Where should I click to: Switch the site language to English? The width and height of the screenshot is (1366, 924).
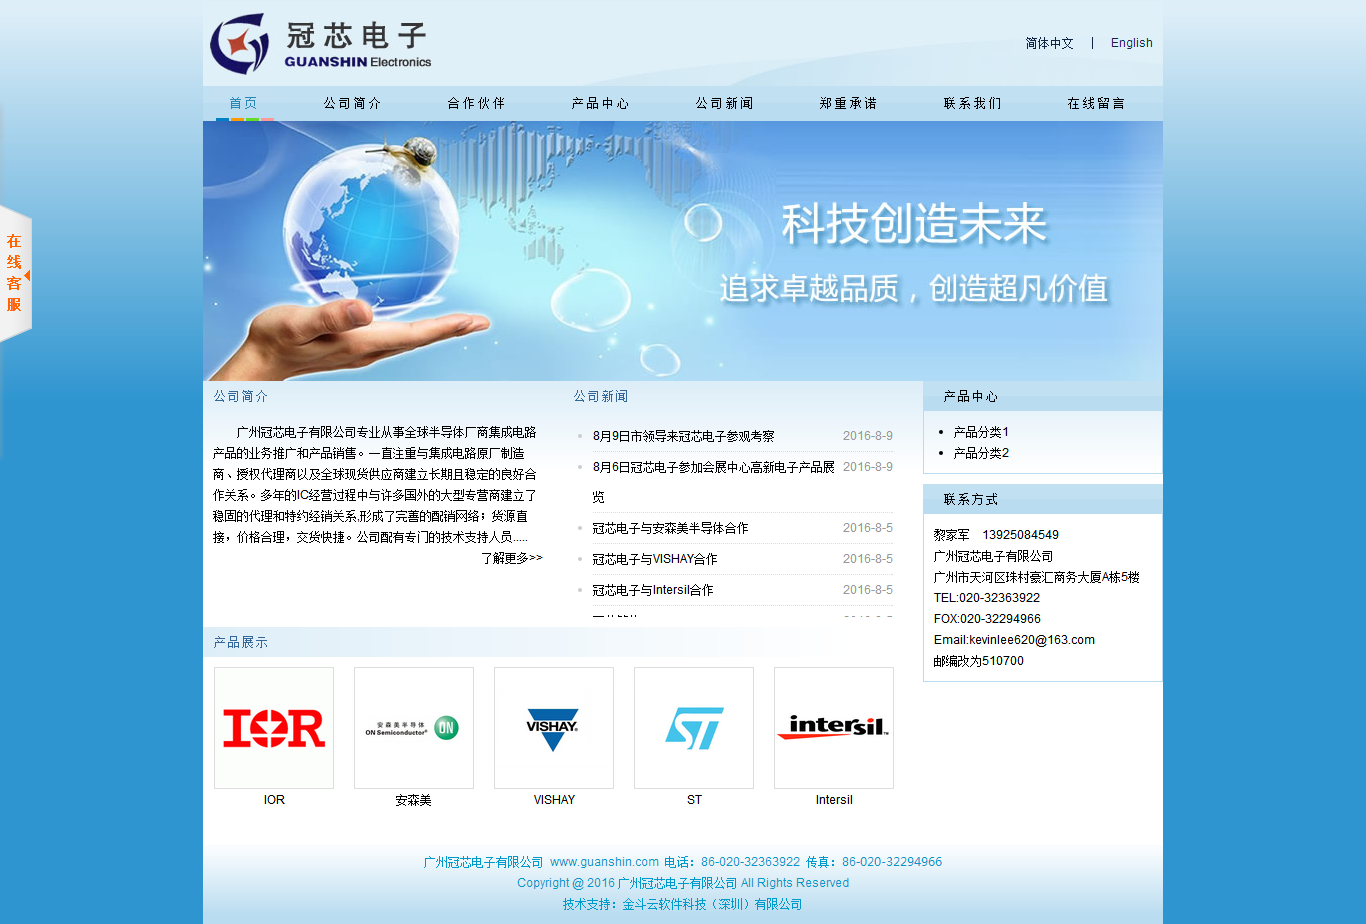pyautogui.click(x=1131, y=43)
